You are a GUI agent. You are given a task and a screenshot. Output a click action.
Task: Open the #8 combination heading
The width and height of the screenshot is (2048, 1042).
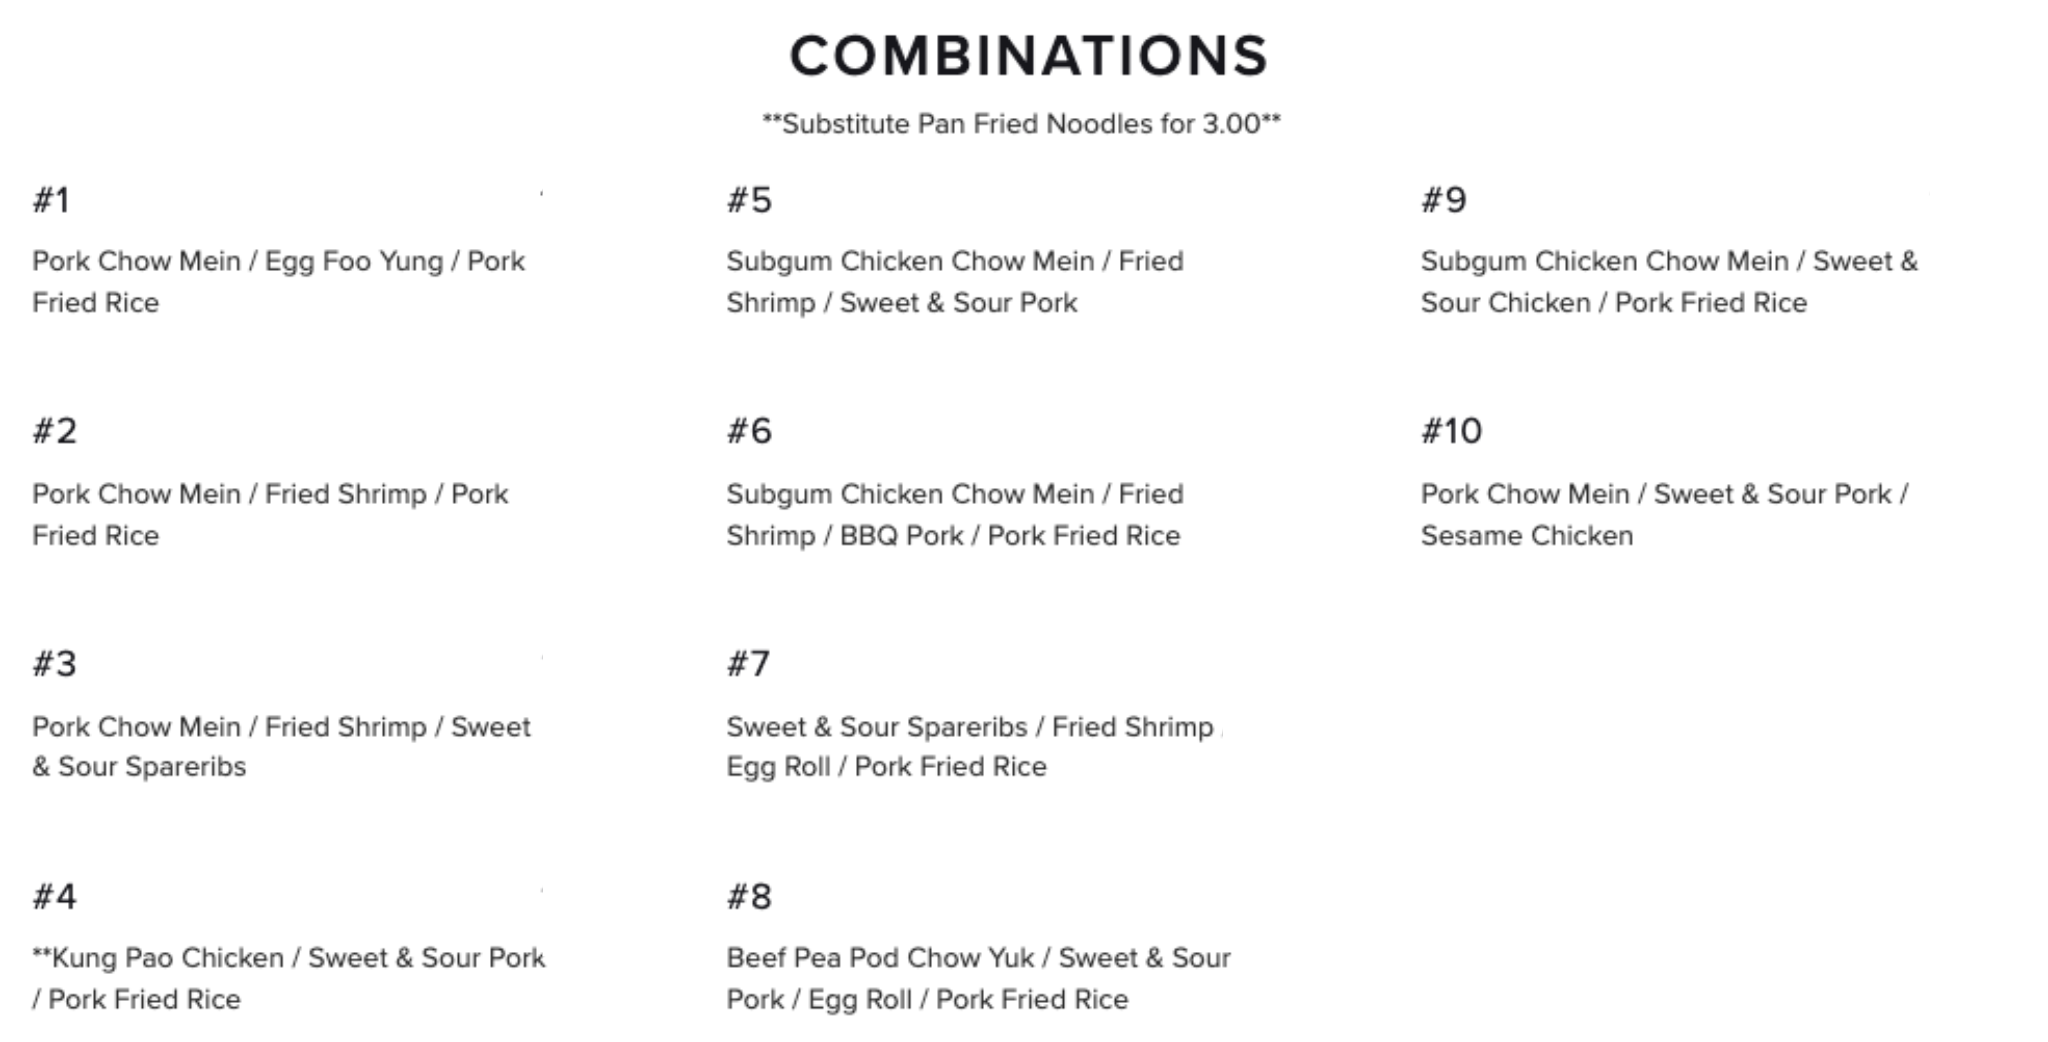[749, 897]
